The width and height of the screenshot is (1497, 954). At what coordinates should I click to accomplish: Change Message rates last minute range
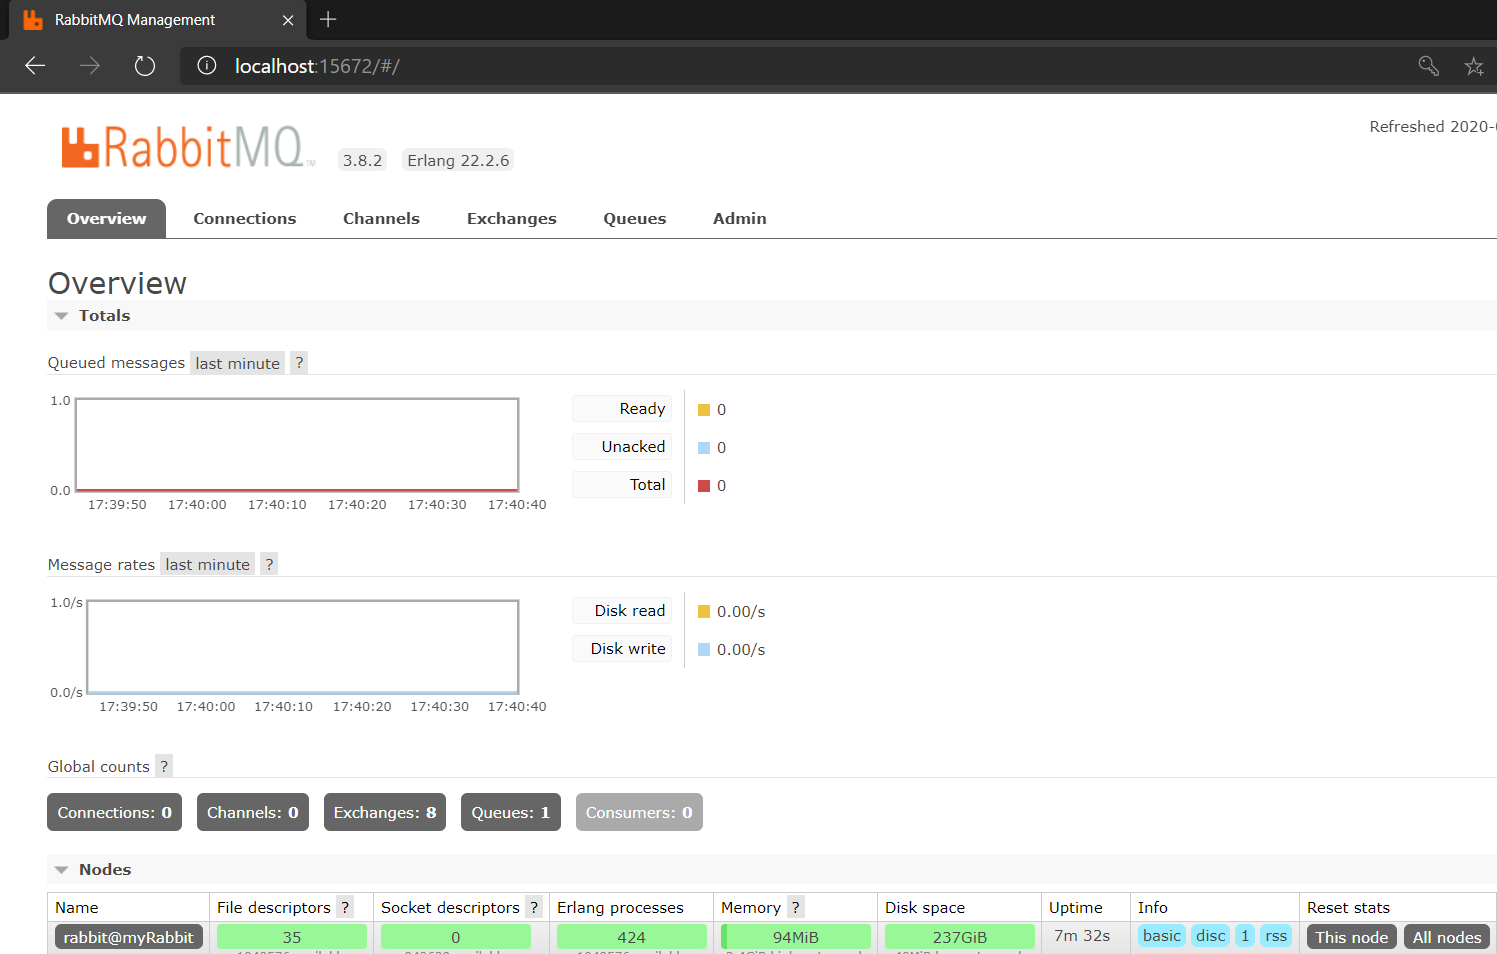coord(208,565)
